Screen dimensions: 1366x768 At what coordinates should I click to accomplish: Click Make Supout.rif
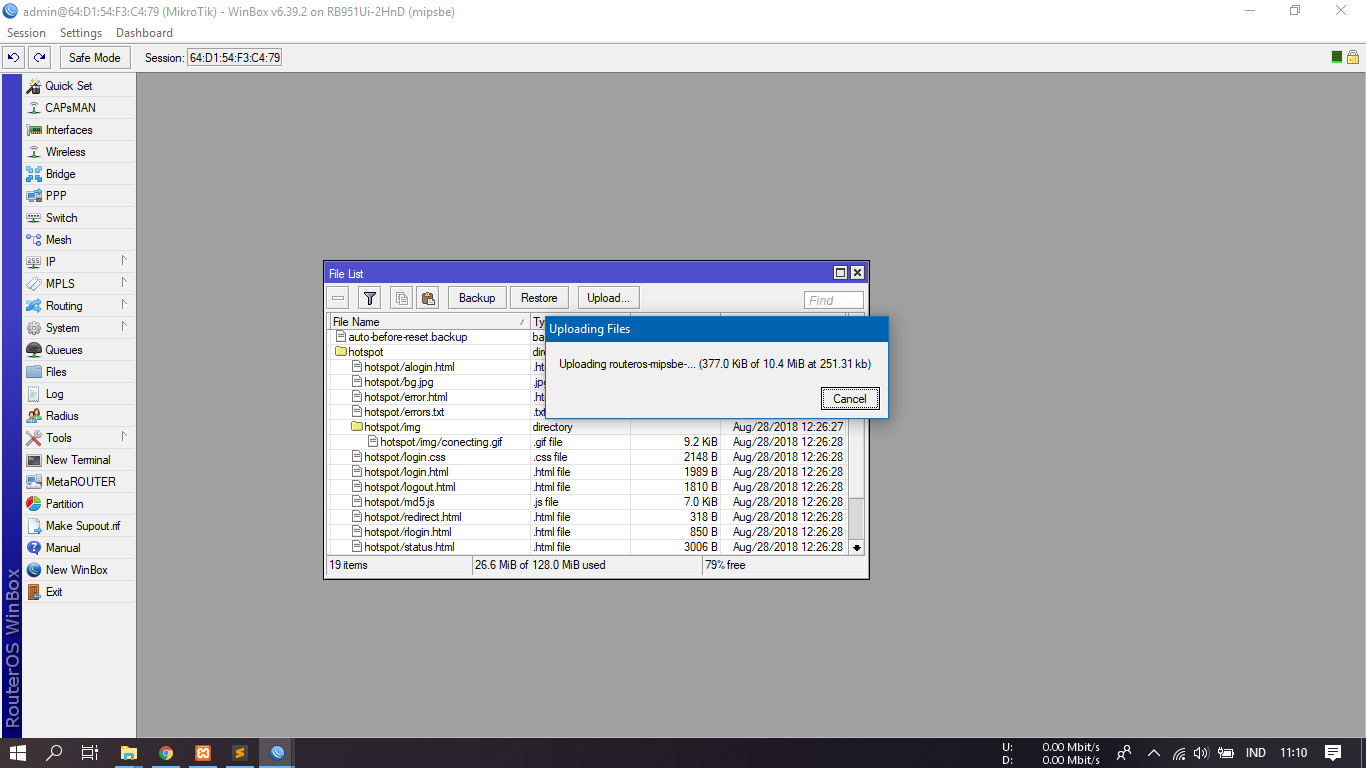[x=79, y=526]
